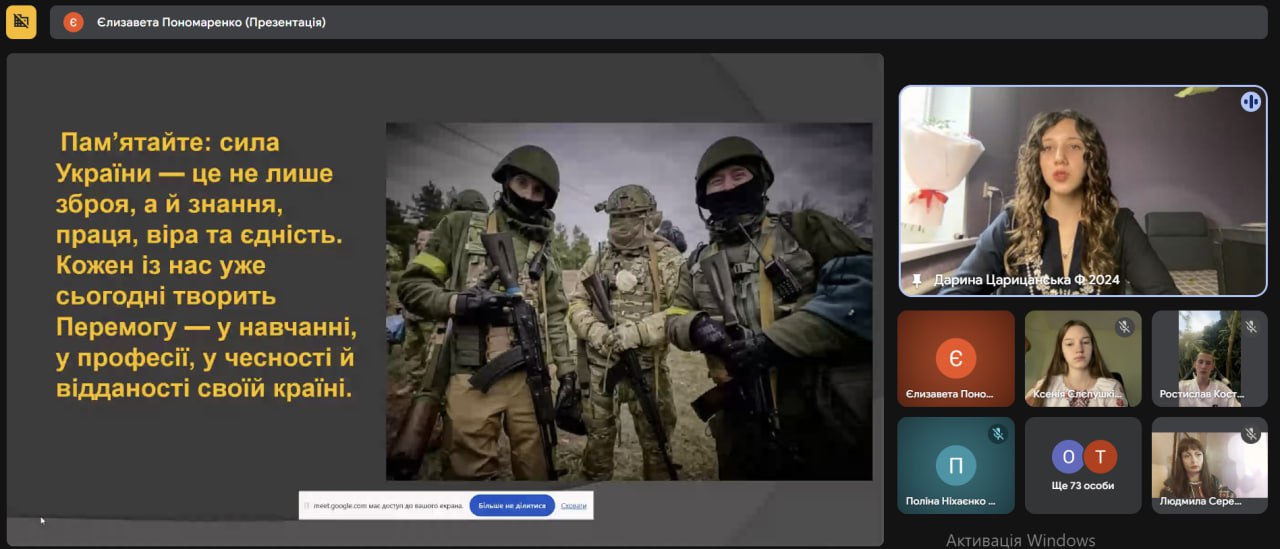Click muted mic icon on Поліна's tile
The width and height of the screenshot is (1280, 549).
pyautogui.click(x=997, y=434)
